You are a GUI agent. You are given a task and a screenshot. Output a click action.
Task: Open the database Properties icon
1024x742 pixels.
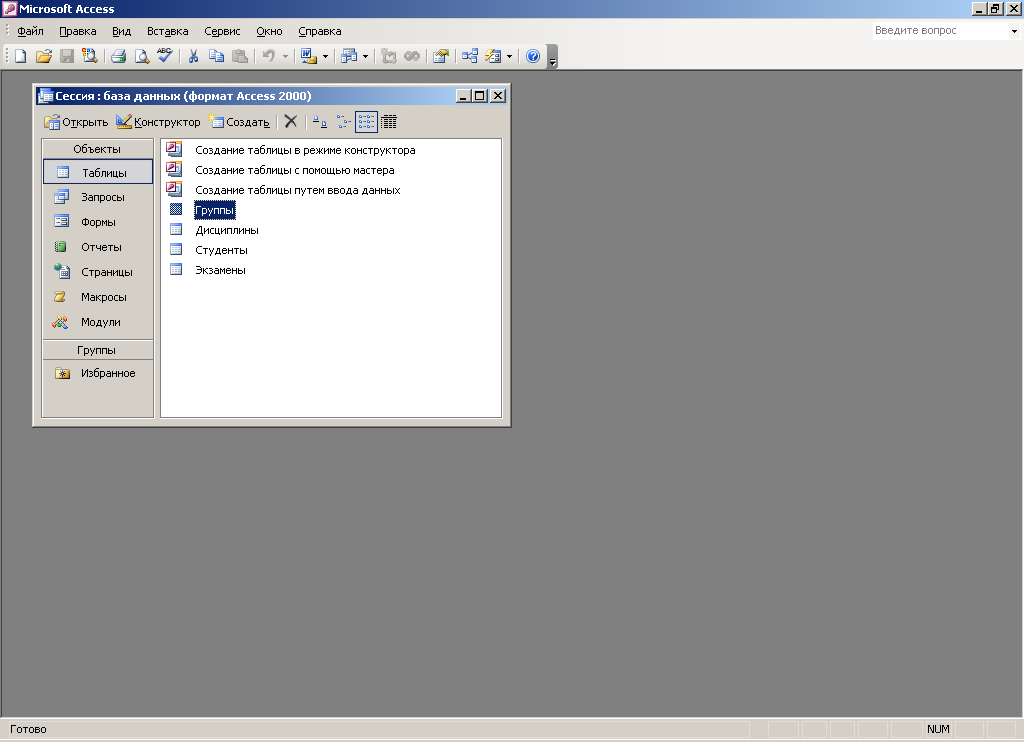tap(441, 56)
